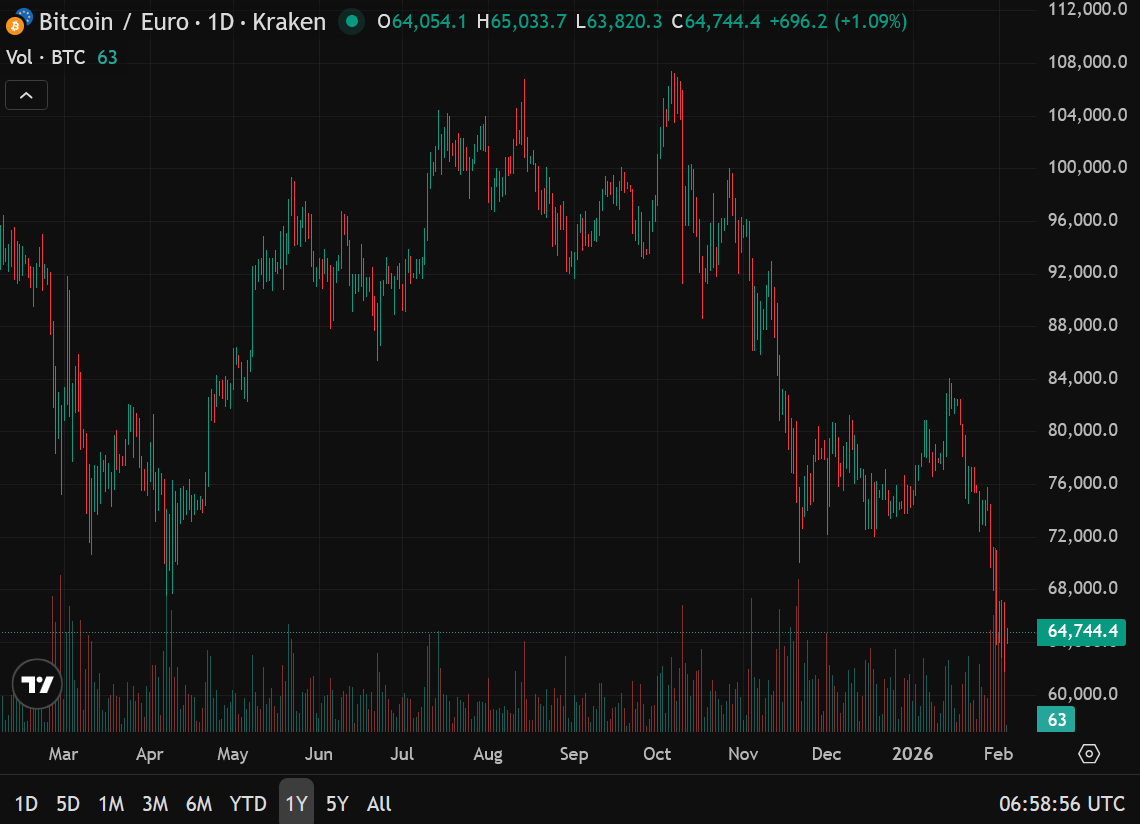Click the 96,000.0 price axis label
This screenshot has height=824, width=1140.
click(1083, 220)
